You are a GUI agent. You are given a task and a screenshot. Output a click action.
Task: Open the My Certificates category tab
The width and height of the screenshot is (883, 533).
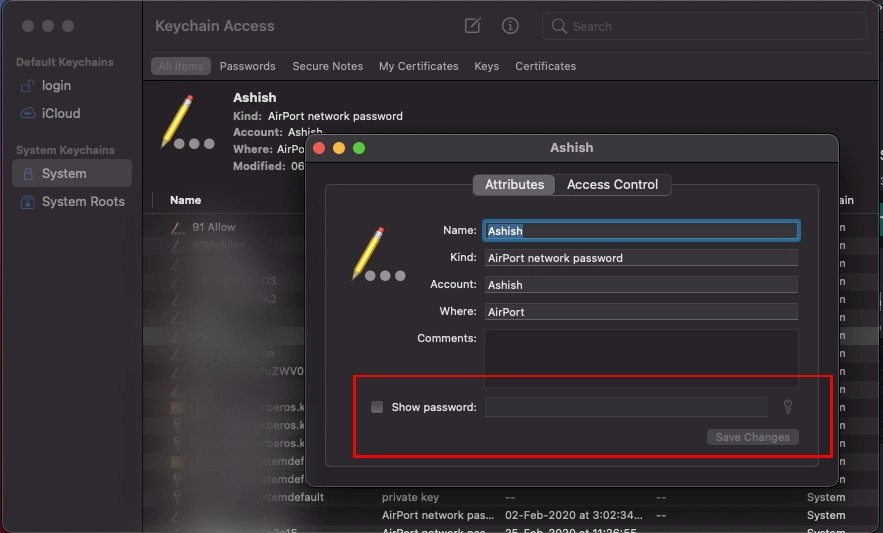[x=418, y=66]
